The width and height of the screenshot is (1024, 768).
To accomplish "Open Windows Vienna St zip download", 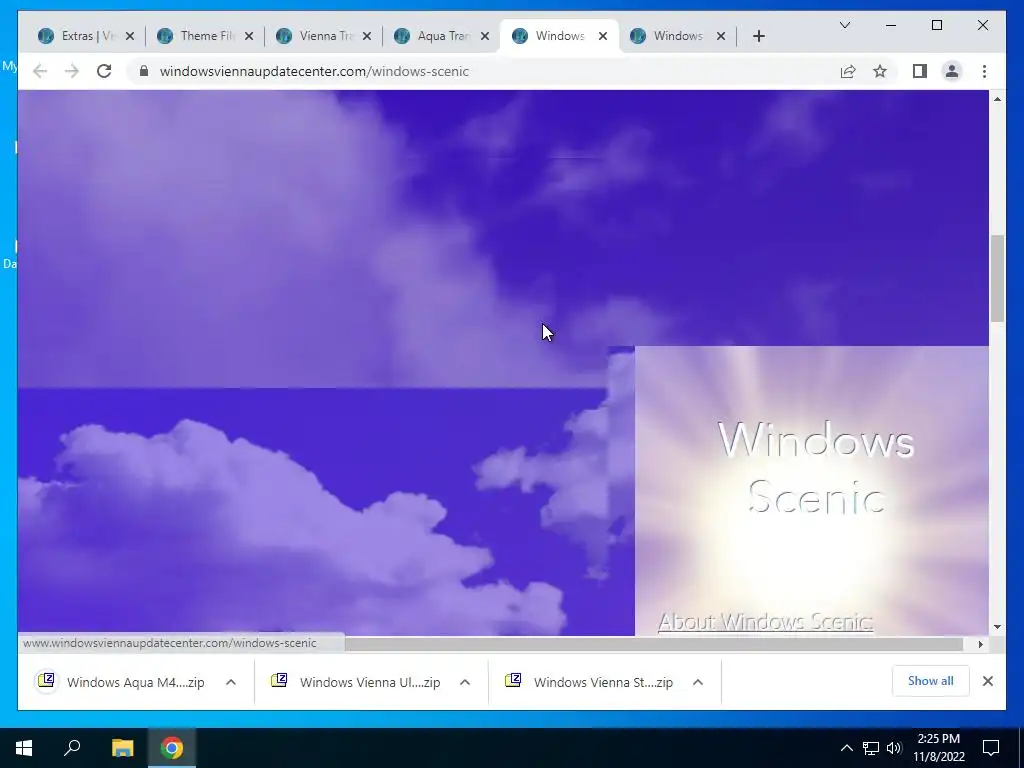I will [590, 682].
